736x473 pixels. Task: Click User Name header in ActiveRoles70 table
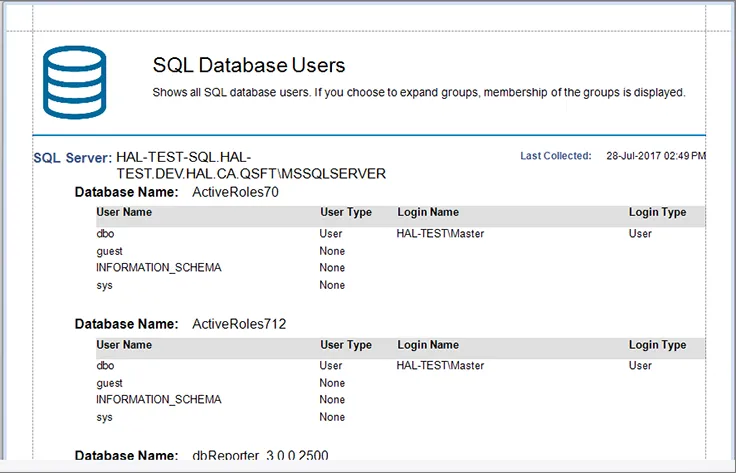point(124,213)
